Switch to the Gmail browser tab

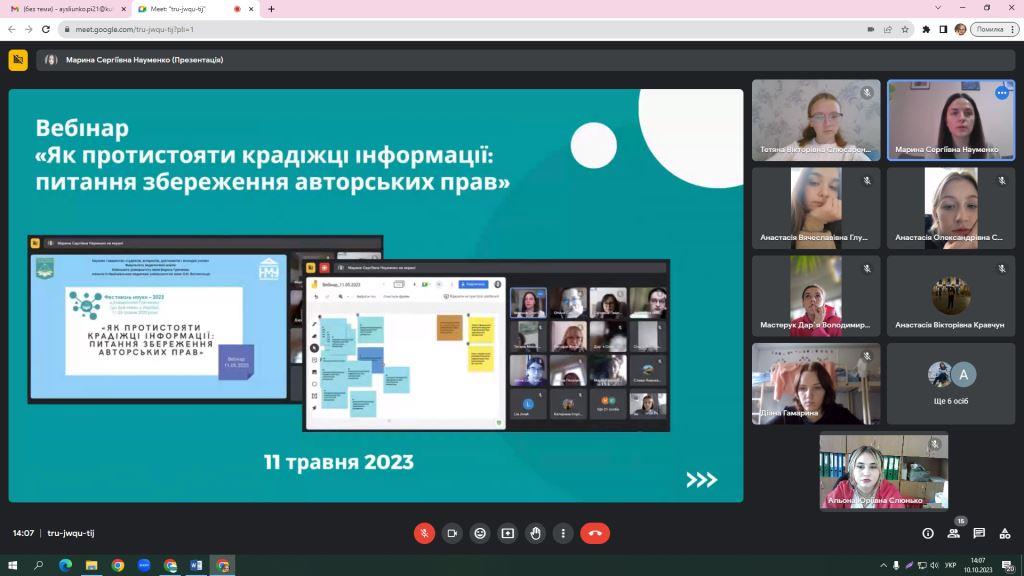(x=65, y=9)
